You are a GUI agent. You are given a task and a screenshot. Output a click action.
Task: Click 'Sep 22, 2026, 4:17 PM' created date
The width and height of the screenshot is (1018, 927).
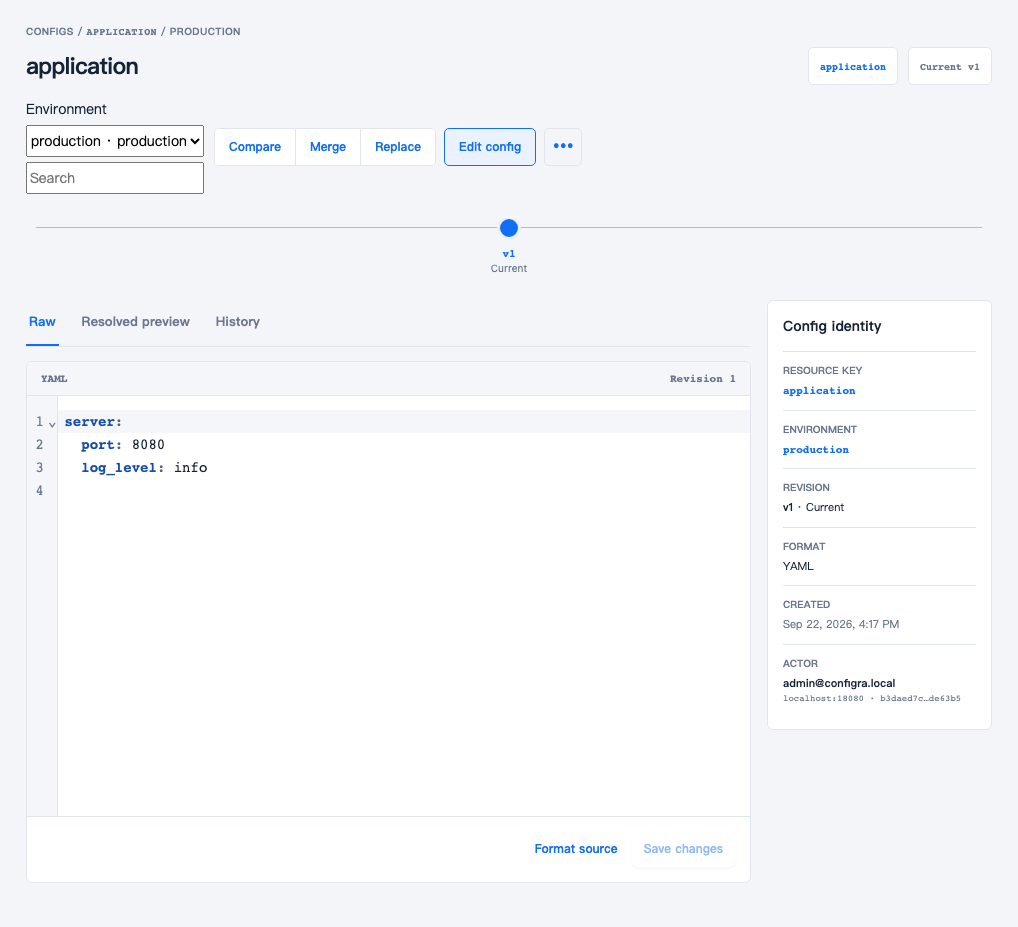tap(841, 624)
